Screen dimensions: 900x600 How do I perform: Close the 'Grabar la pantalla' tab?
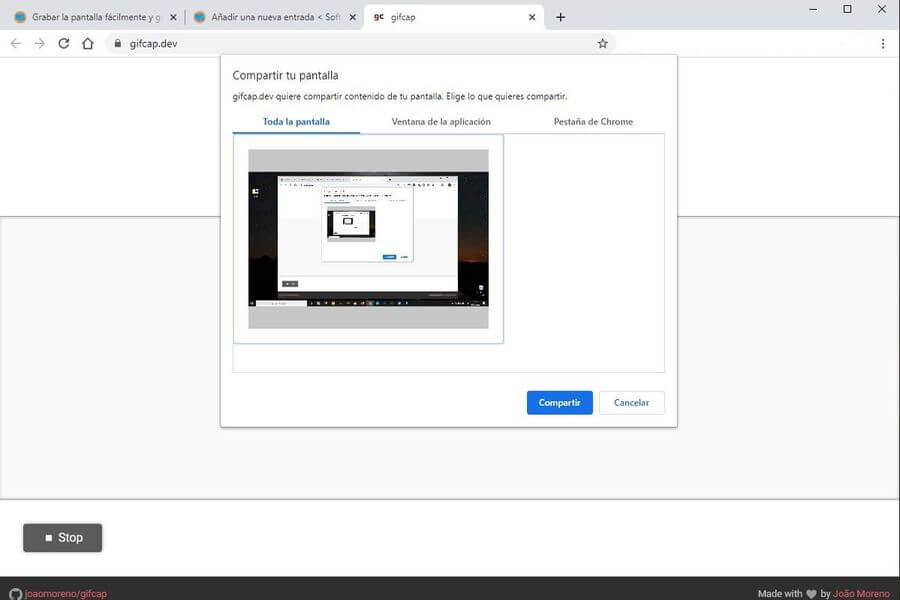(x=173, y=17)
